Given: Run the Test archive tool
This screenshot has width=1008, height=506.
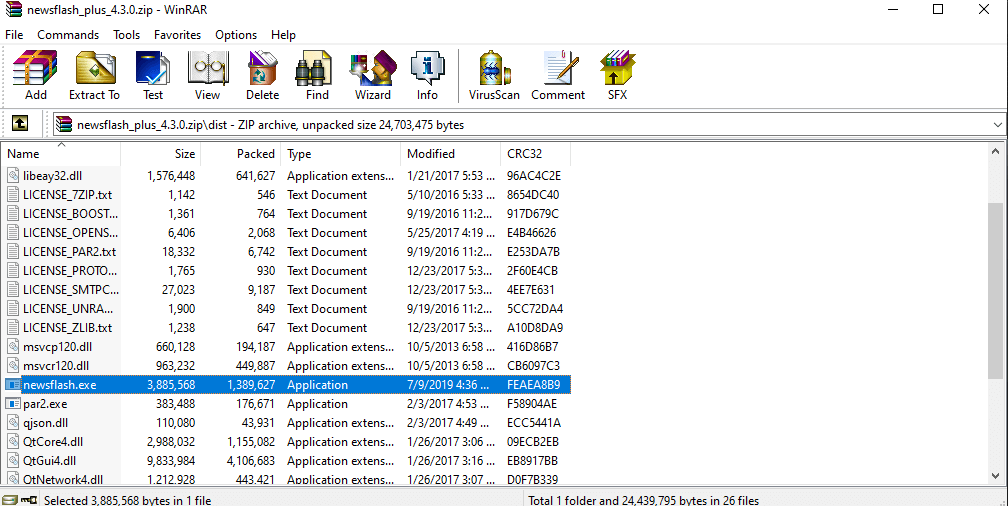Looking at the screenshot, I should [153, 75].
